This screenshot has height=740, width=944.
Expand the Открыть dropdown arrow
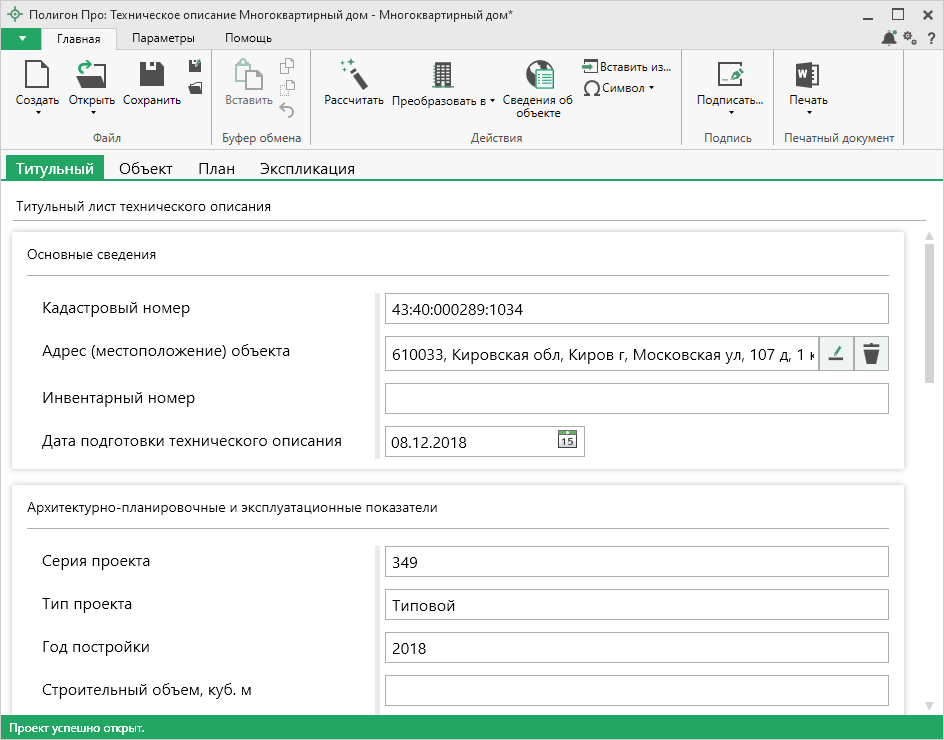(91, 113)
